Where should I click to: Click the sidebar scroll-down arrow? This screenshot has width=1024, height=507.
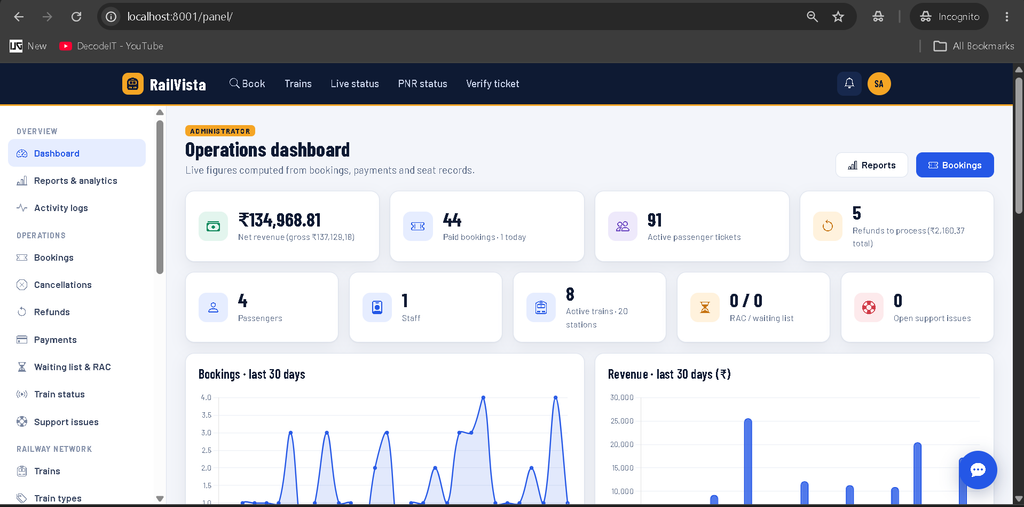tap(160, 499)
